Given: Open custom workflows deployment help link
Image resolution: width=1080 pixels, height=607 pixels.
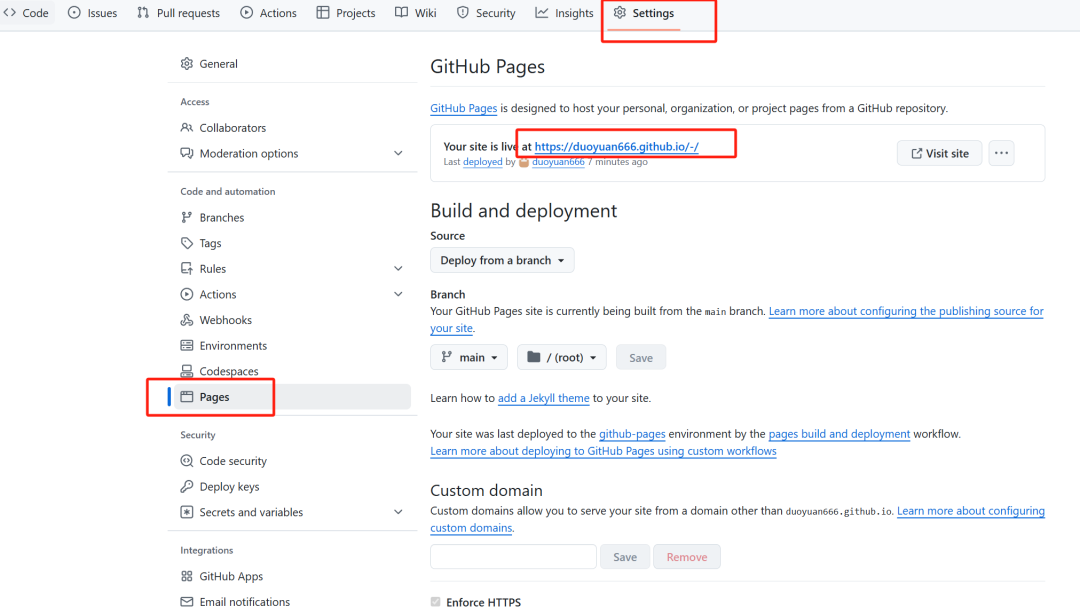Looking at the screenshot, I should pyautogui.click(x=603, y=451).
